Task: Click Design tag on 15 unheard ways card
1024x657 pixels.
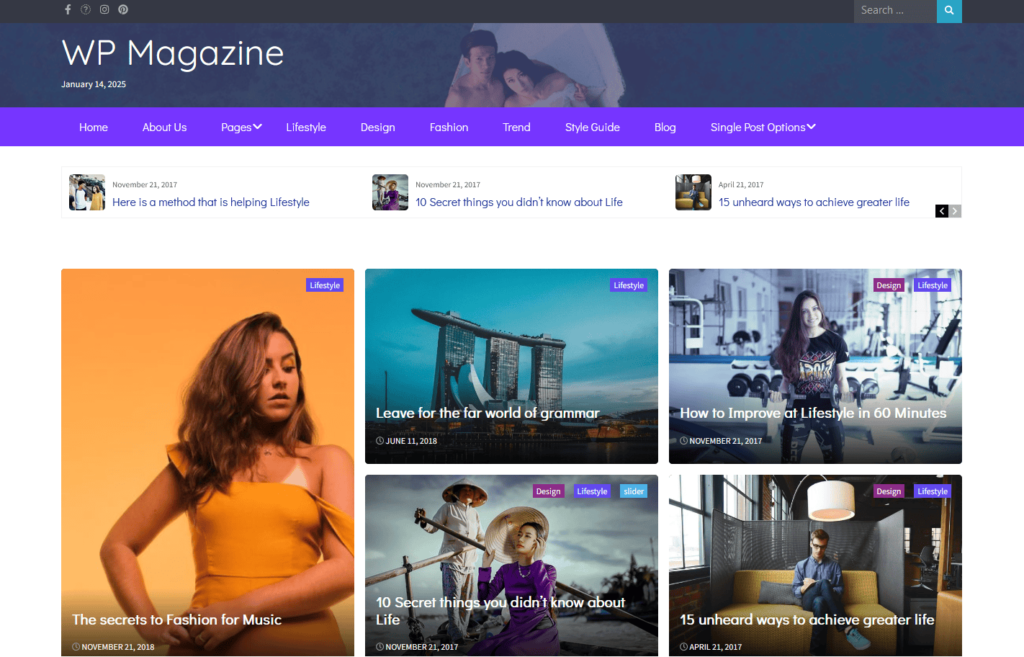Action: tap(888, 492)
